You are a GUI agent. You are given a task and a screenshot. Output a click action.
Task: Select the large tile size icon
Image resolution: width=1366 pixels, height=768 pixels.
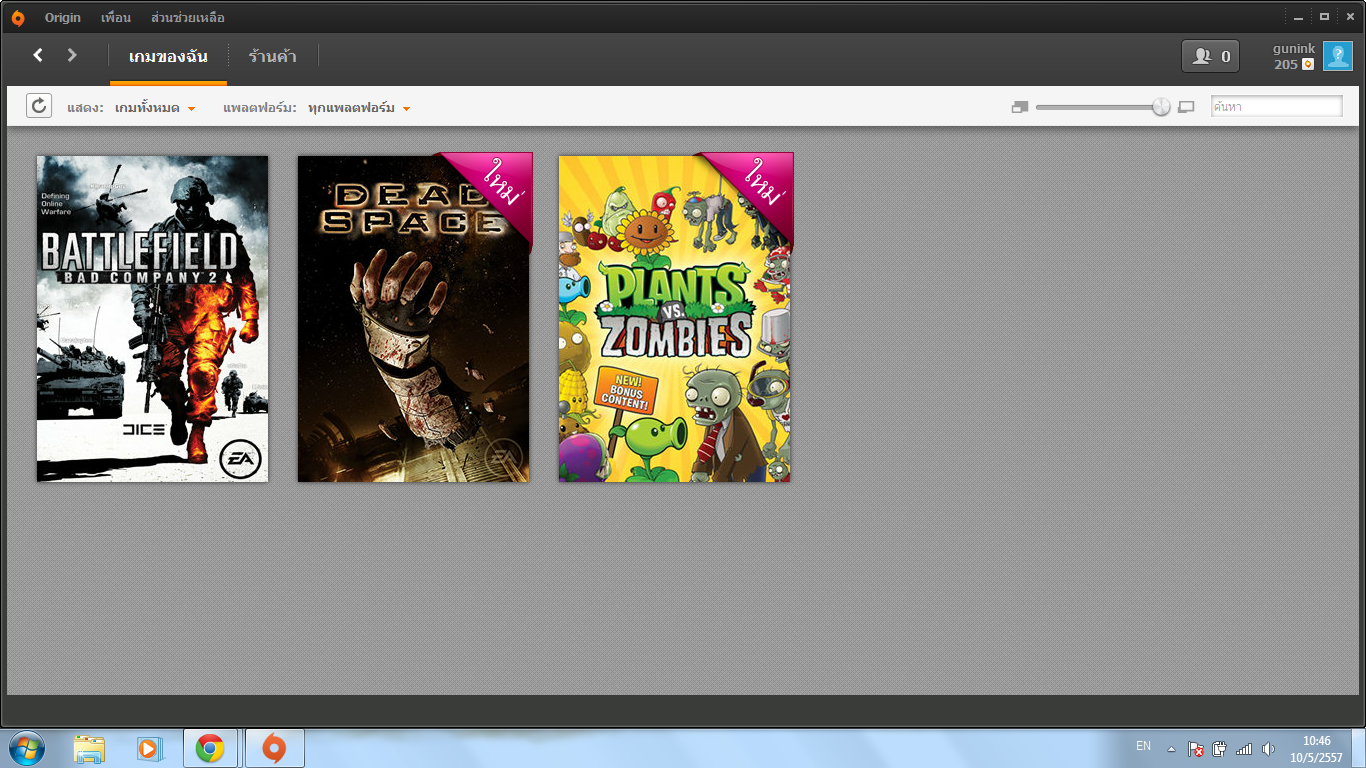(1186, 107)
